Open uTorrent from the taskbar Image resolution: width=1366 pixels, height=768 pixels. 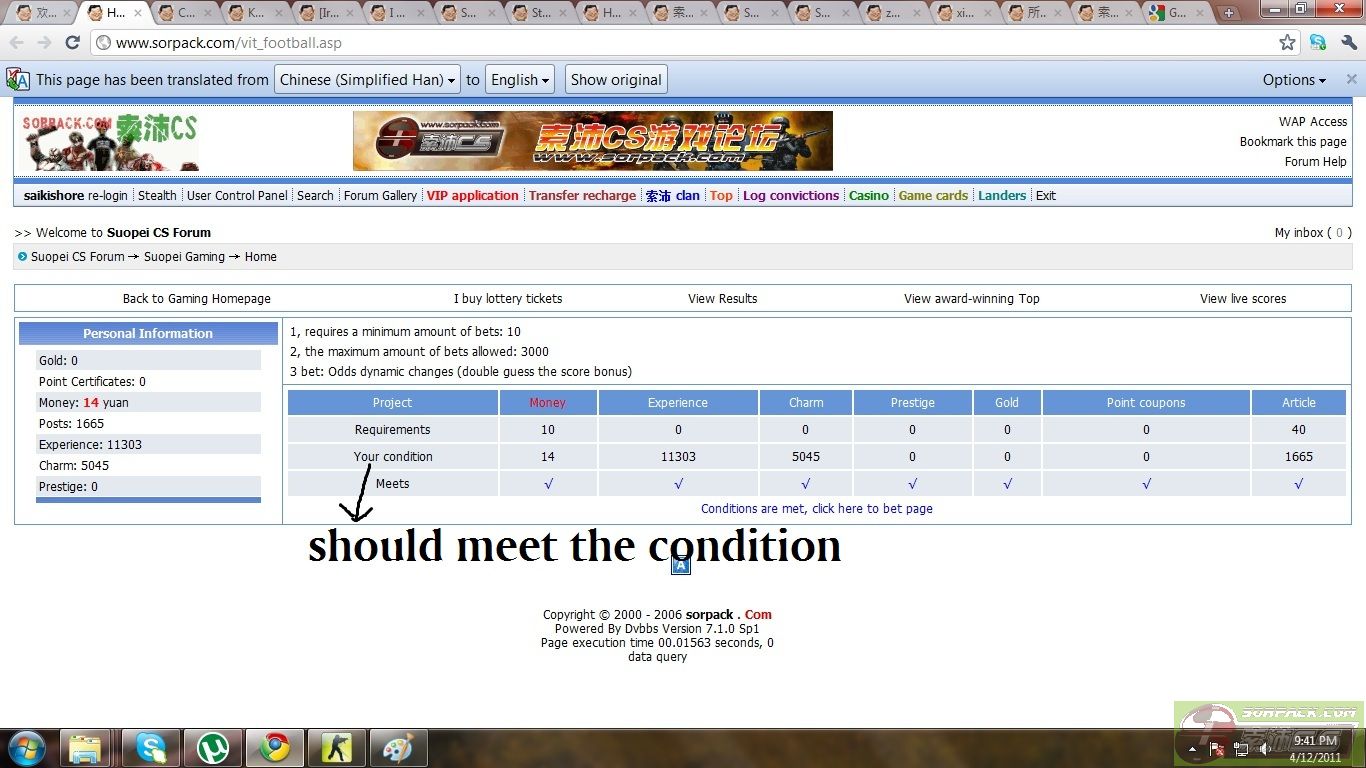pos(213,747)
